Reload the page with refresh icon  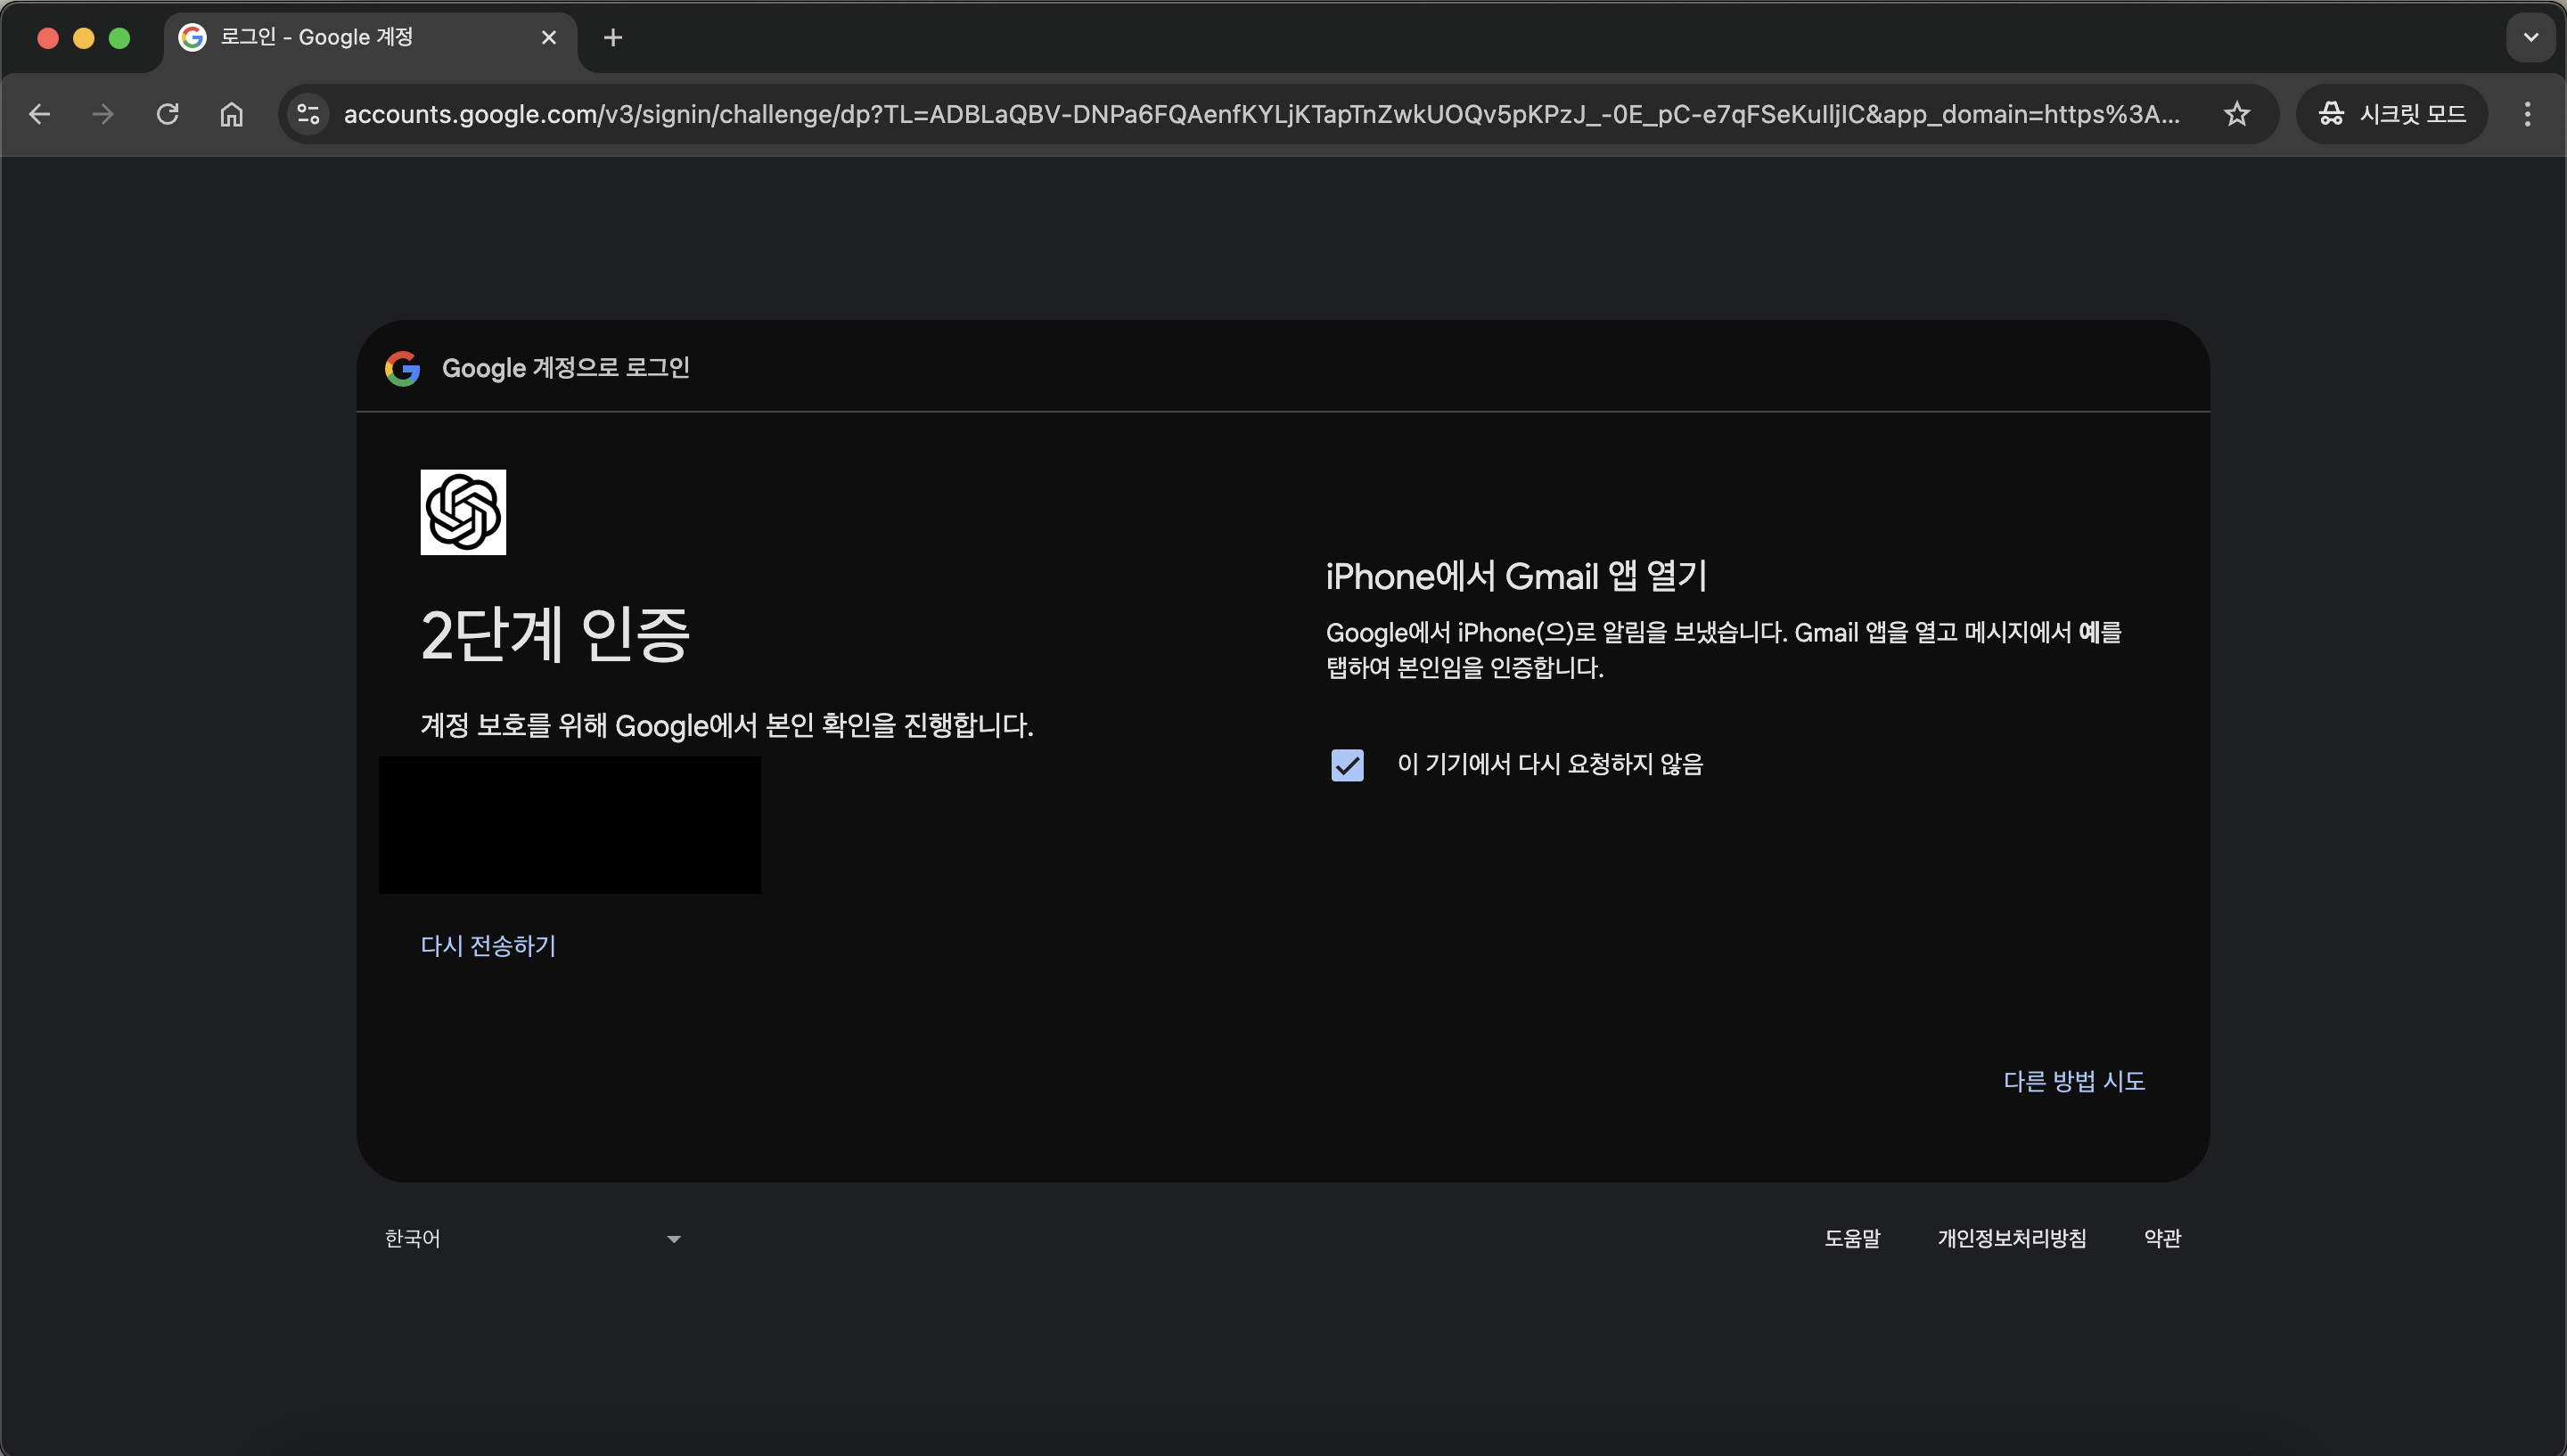coord(167,114)
